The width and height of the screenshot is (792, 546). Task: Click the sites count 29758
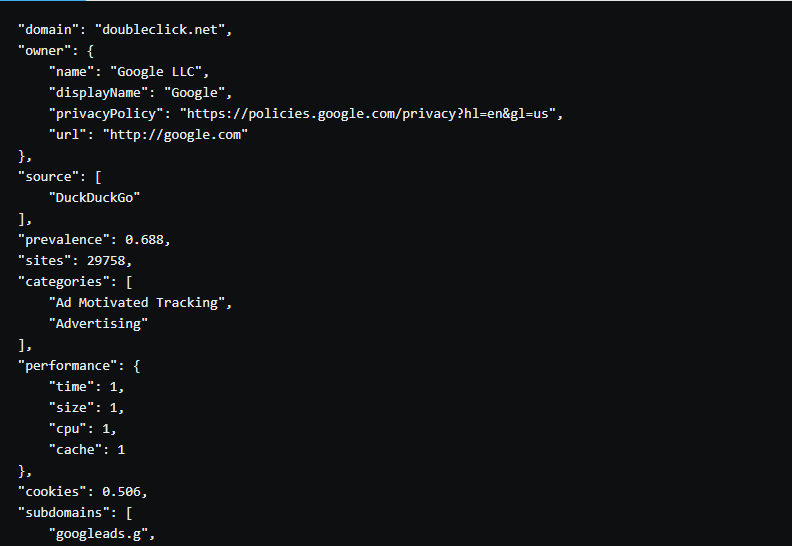[x=106, y=261]
